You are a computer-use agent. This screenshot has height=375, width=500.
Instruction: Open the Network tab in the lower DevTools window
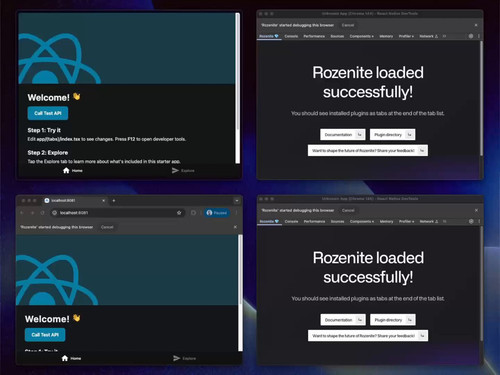[429, 221]
